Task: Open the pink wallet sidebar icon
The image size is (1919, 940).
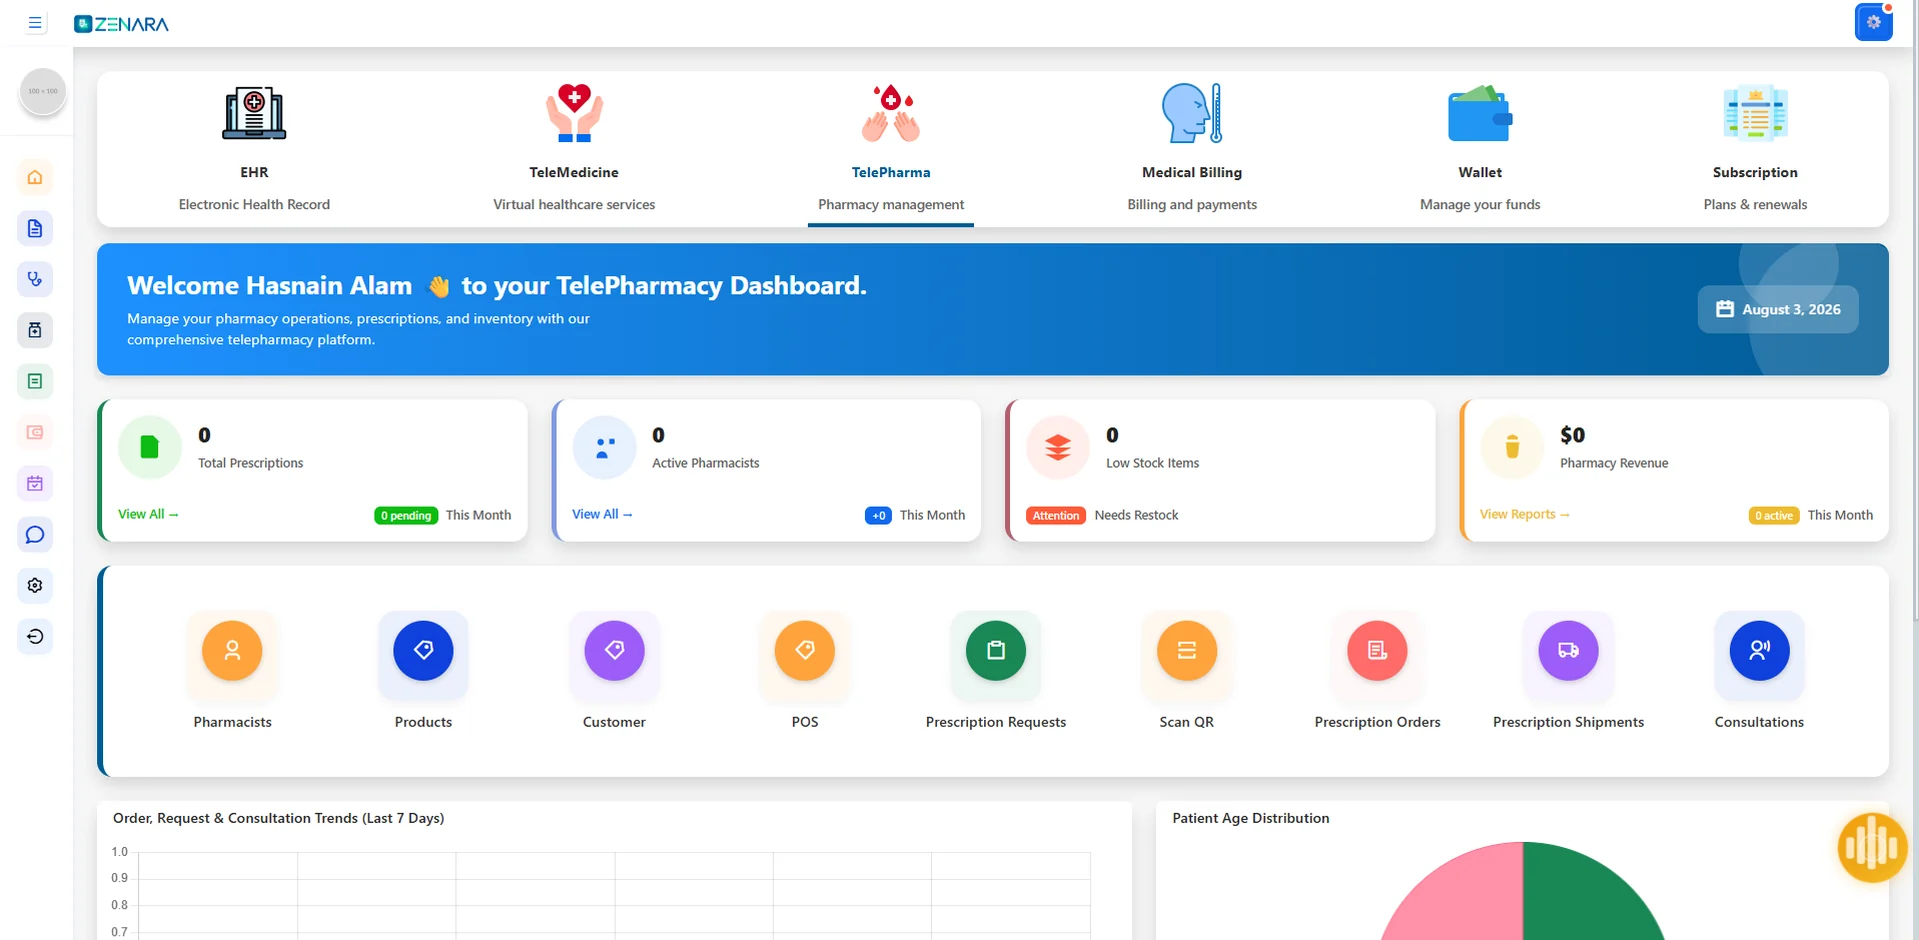Action: tap(35, 432)
